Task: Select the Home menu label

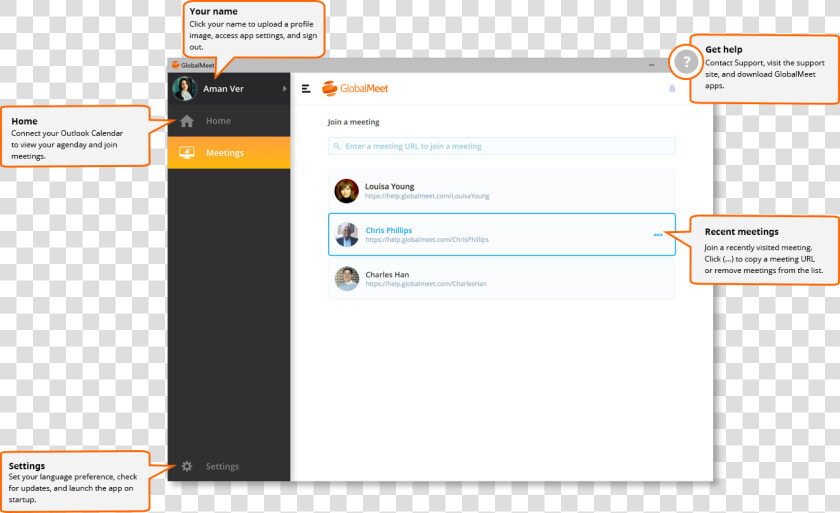Action: 218,121
